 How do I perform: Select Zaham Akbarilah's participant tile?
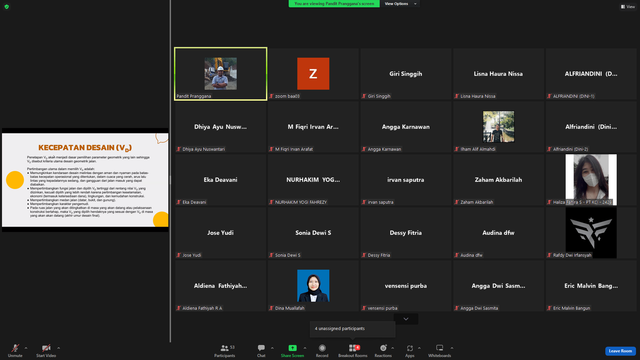click(x=498, y=180)
